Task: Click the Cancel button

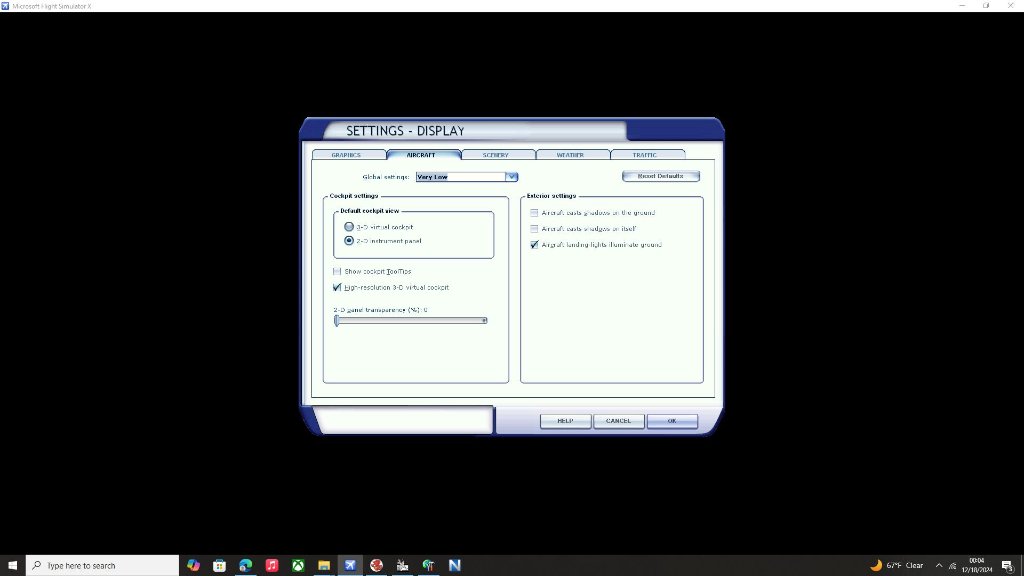Action: [x=618, y=421]
